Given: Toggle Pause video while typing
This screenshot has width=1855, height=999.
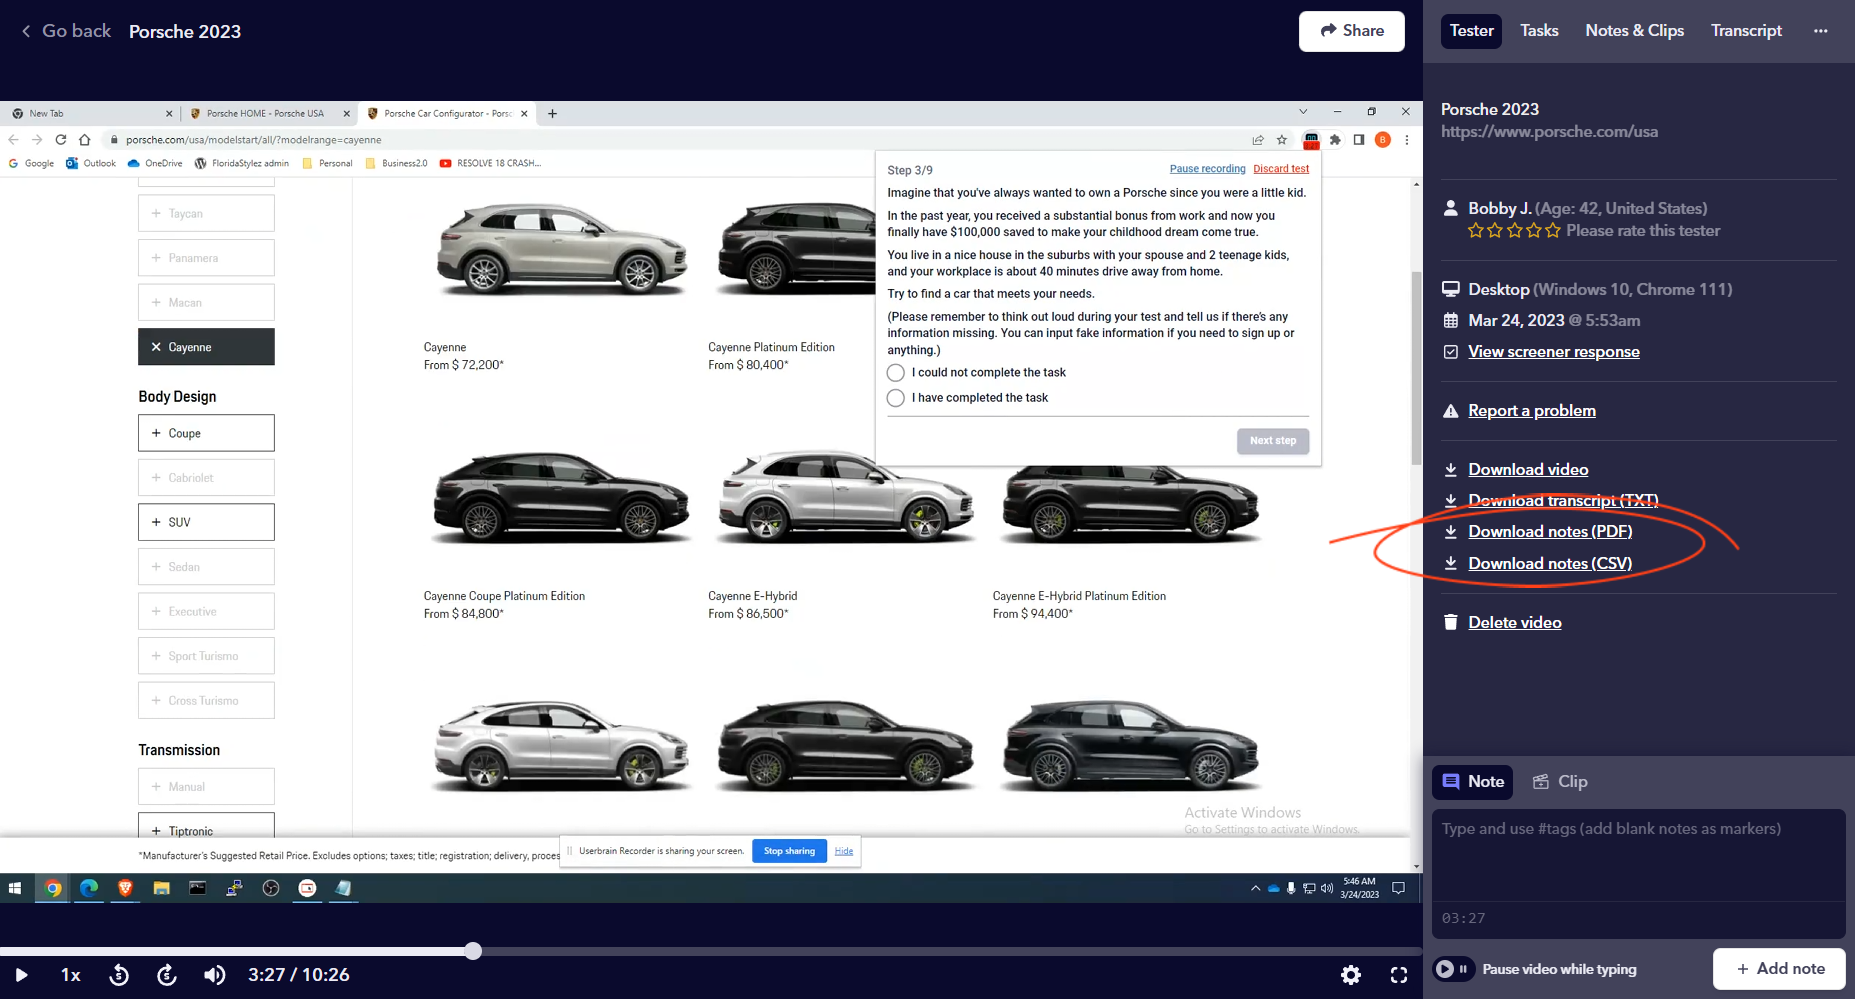Looking at the screenshot, I should 1453,969.
